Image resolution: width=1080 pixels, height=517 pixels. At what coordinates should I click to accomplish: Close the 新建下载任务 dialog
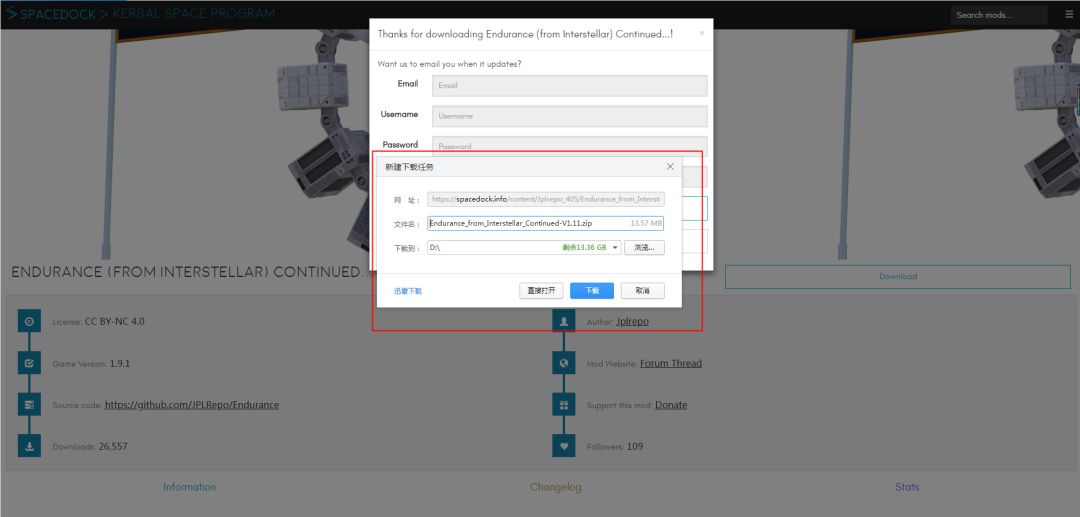pyautogui.click(x=670, y=167)
